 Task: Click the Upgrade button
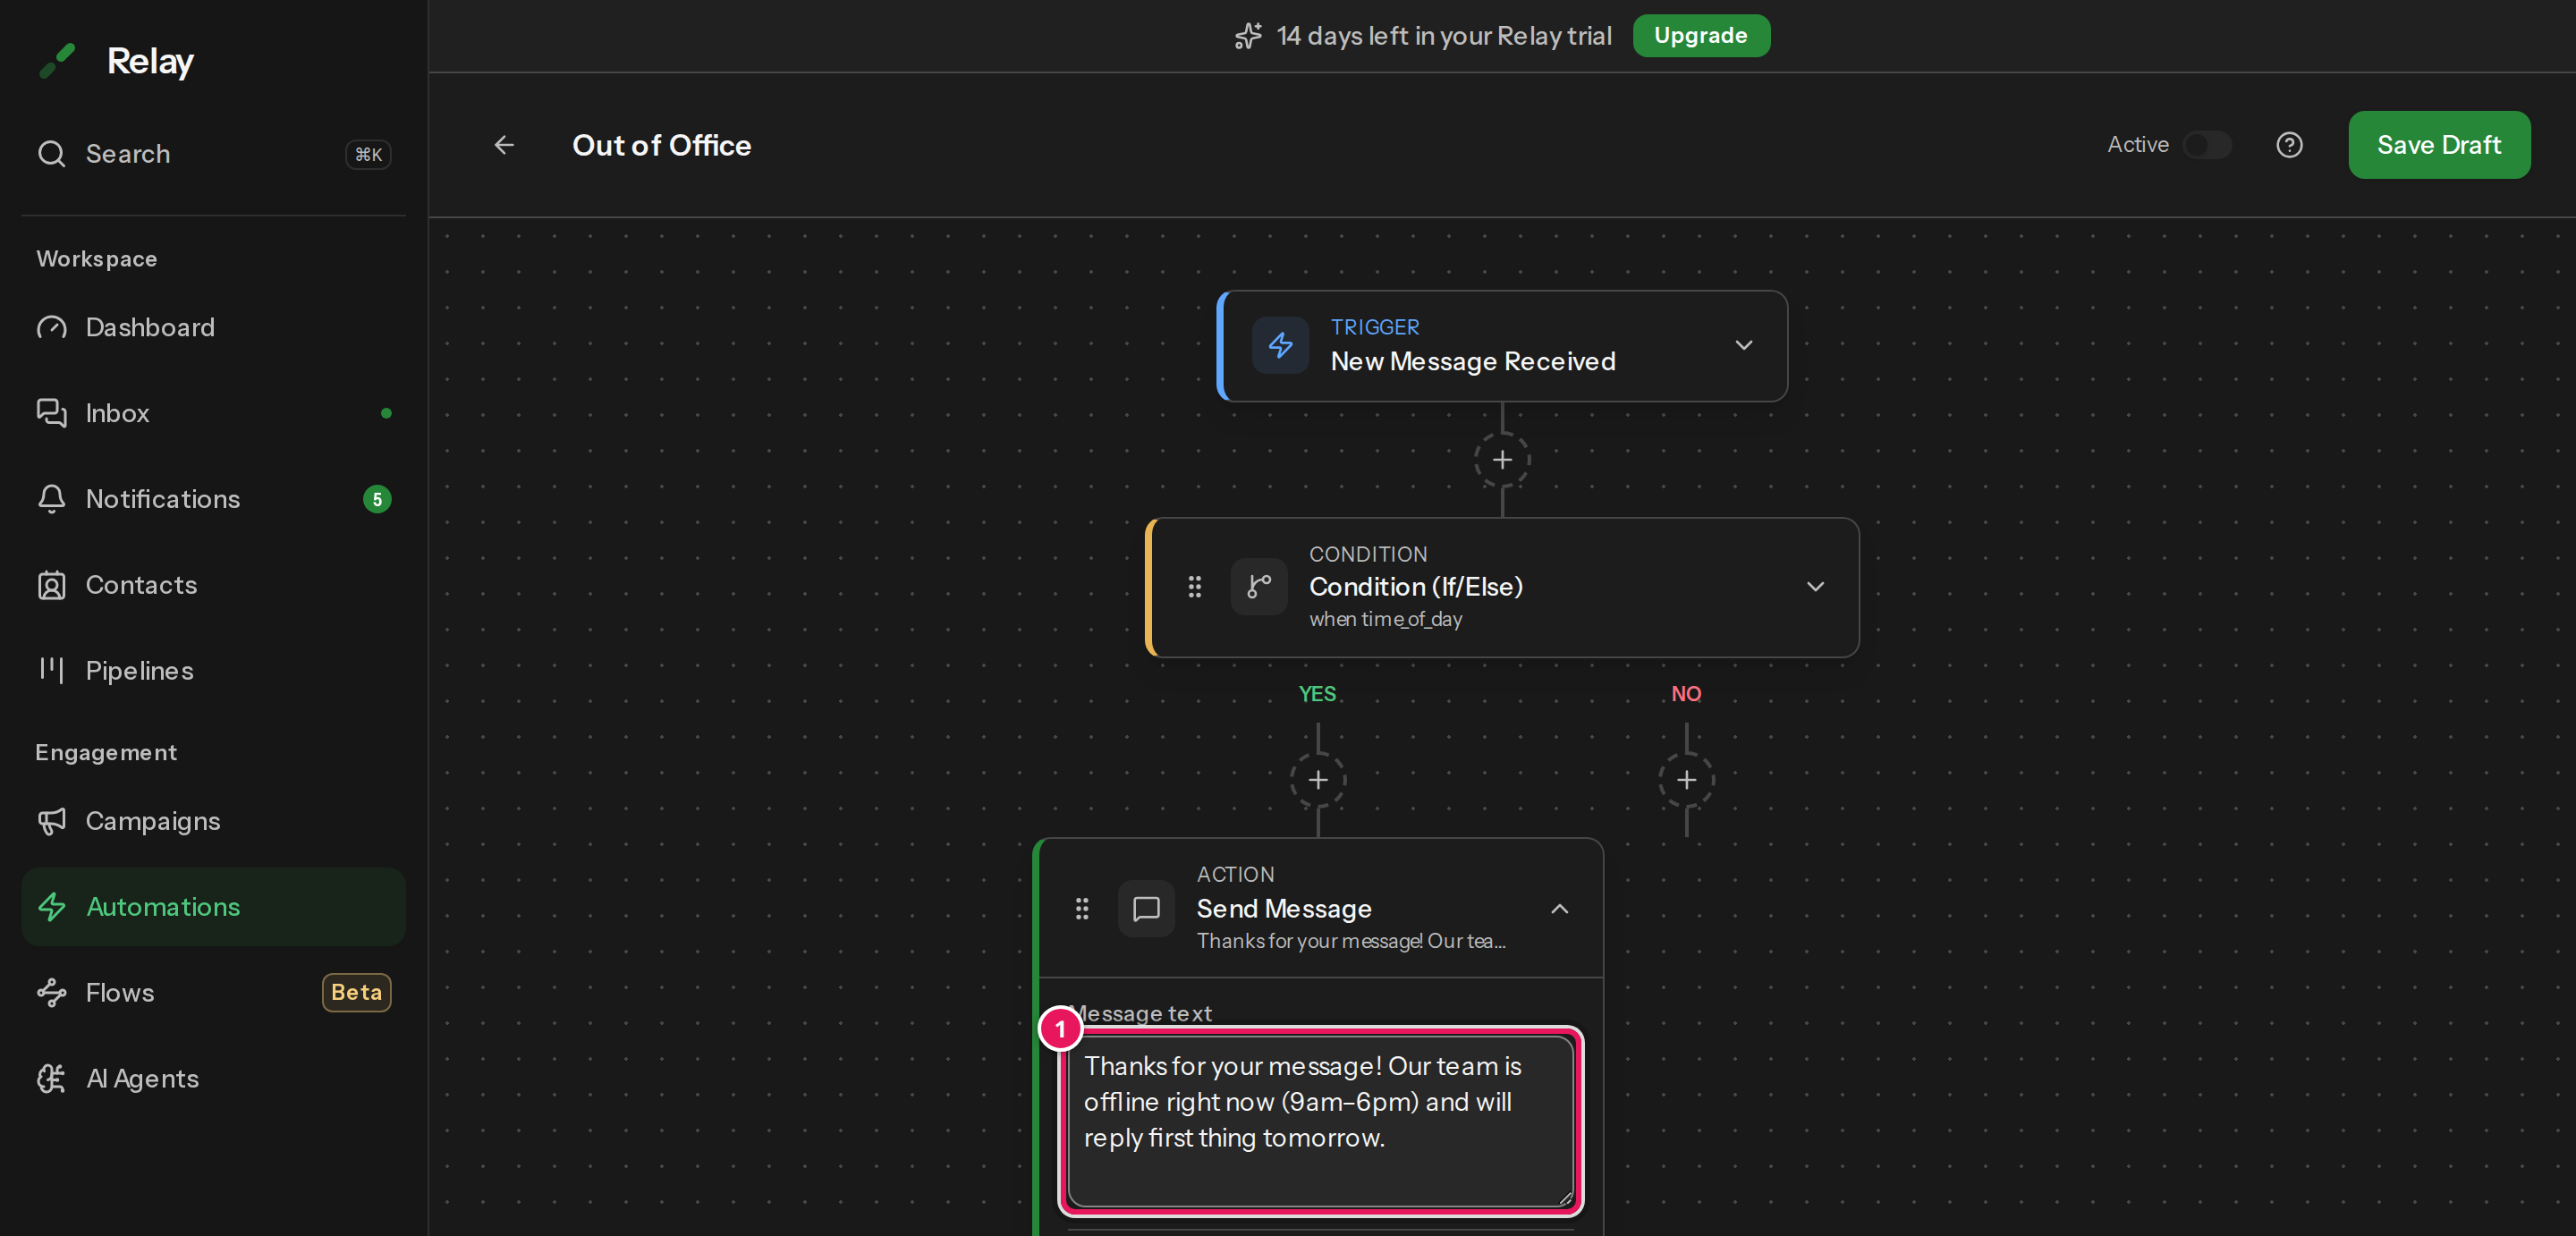pos(1701,36)
